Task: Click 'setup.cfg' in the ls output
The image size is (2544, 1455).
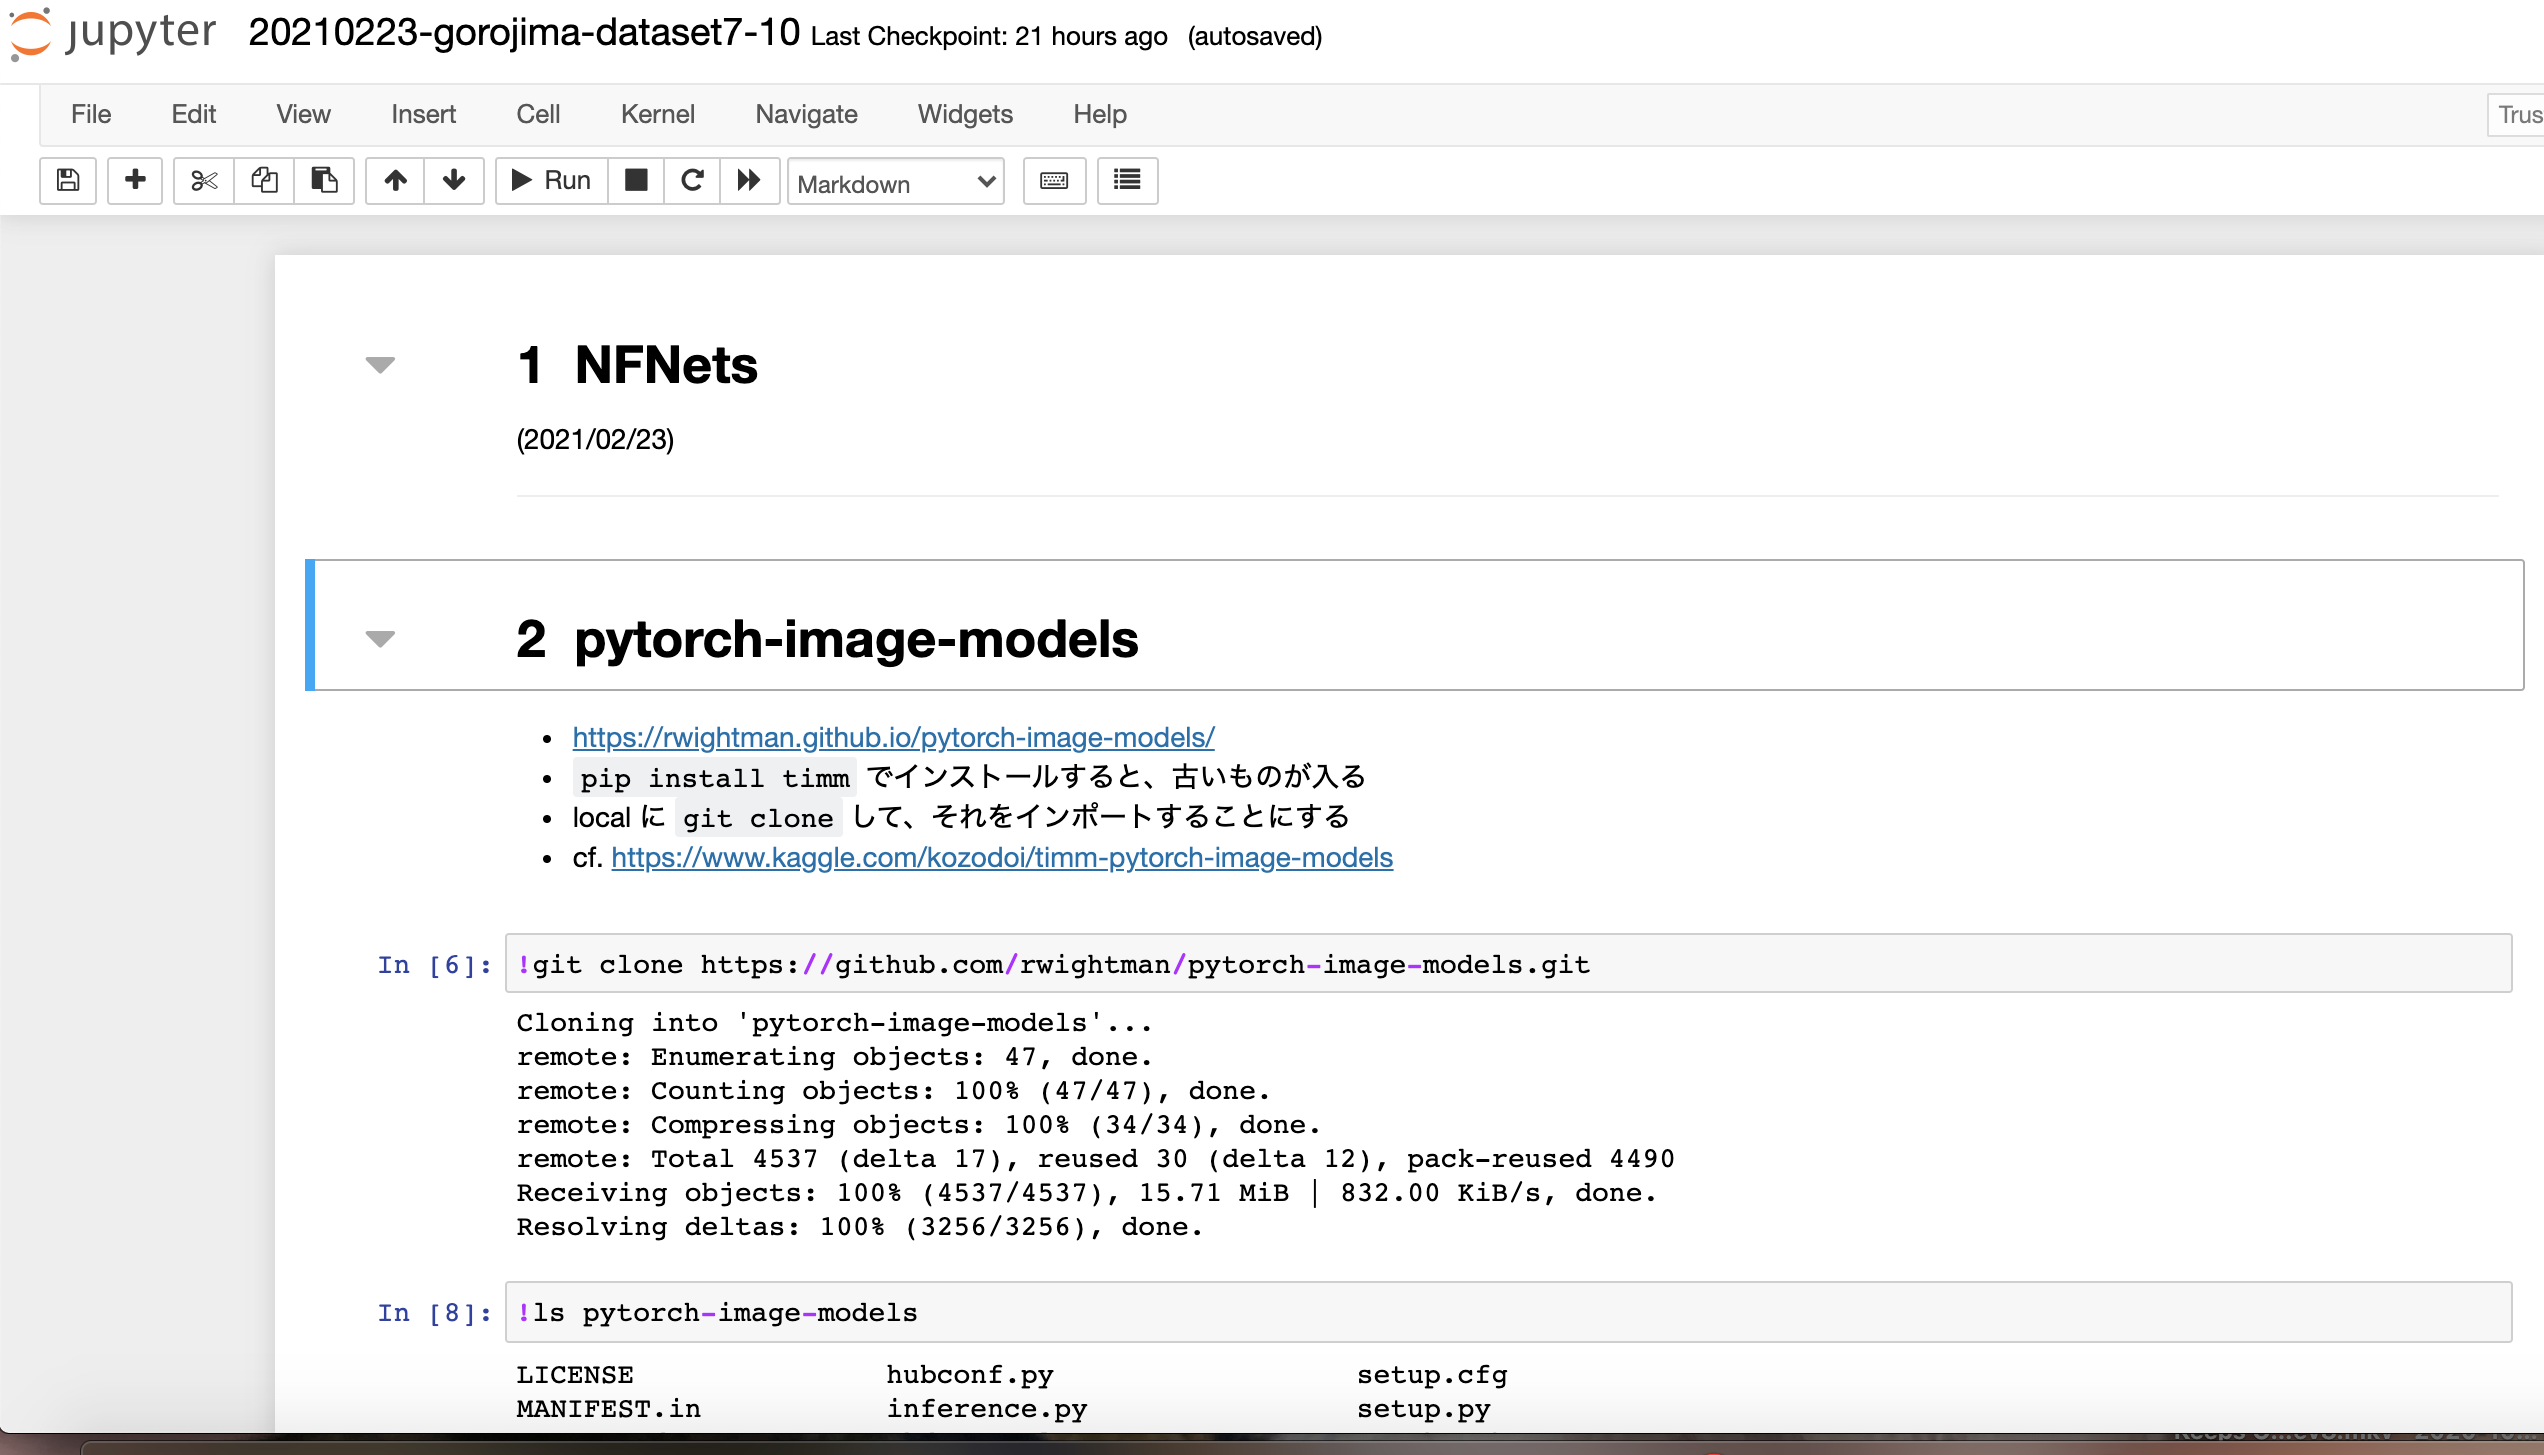Action: (x=1432, y=1374)
